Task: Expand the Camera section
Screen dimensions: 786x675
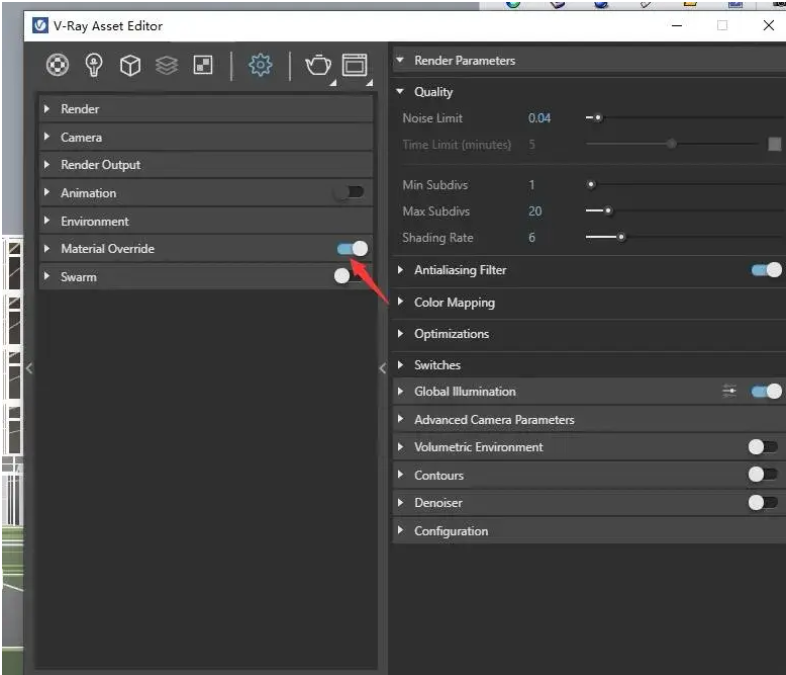Action: (206, 137)
